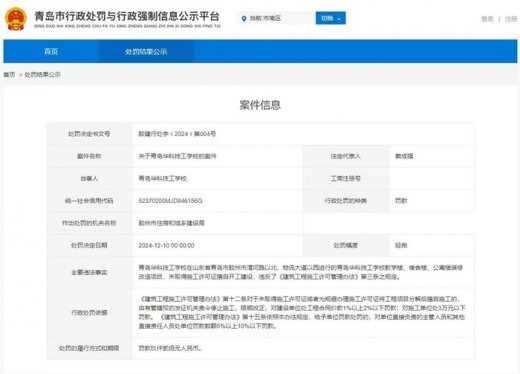Click 处罚结果公示 in the breadcrumb
The width and height of the screenshot is (520, 374).
(x=43, y=75)
